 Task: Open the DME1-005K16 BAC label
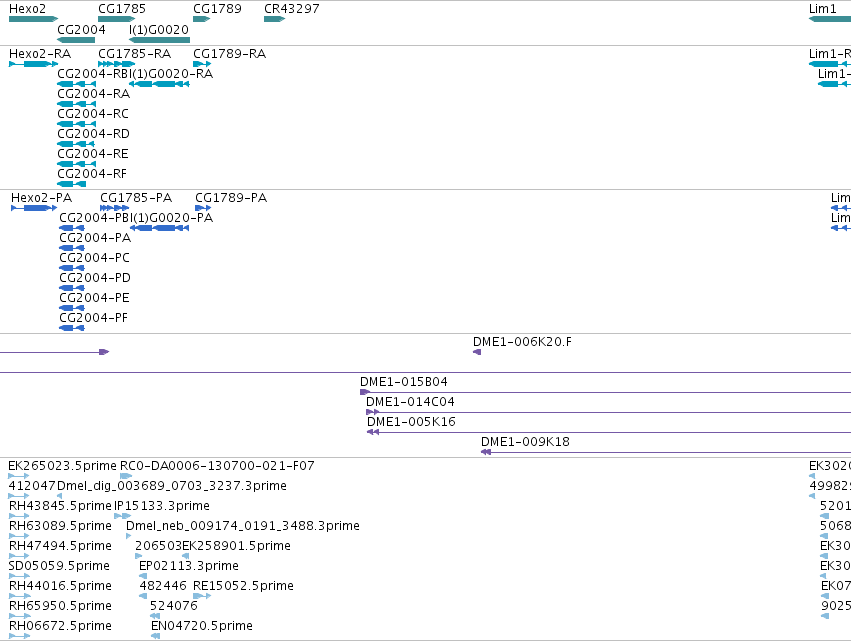pyautogui.click(x=411, y=422)
